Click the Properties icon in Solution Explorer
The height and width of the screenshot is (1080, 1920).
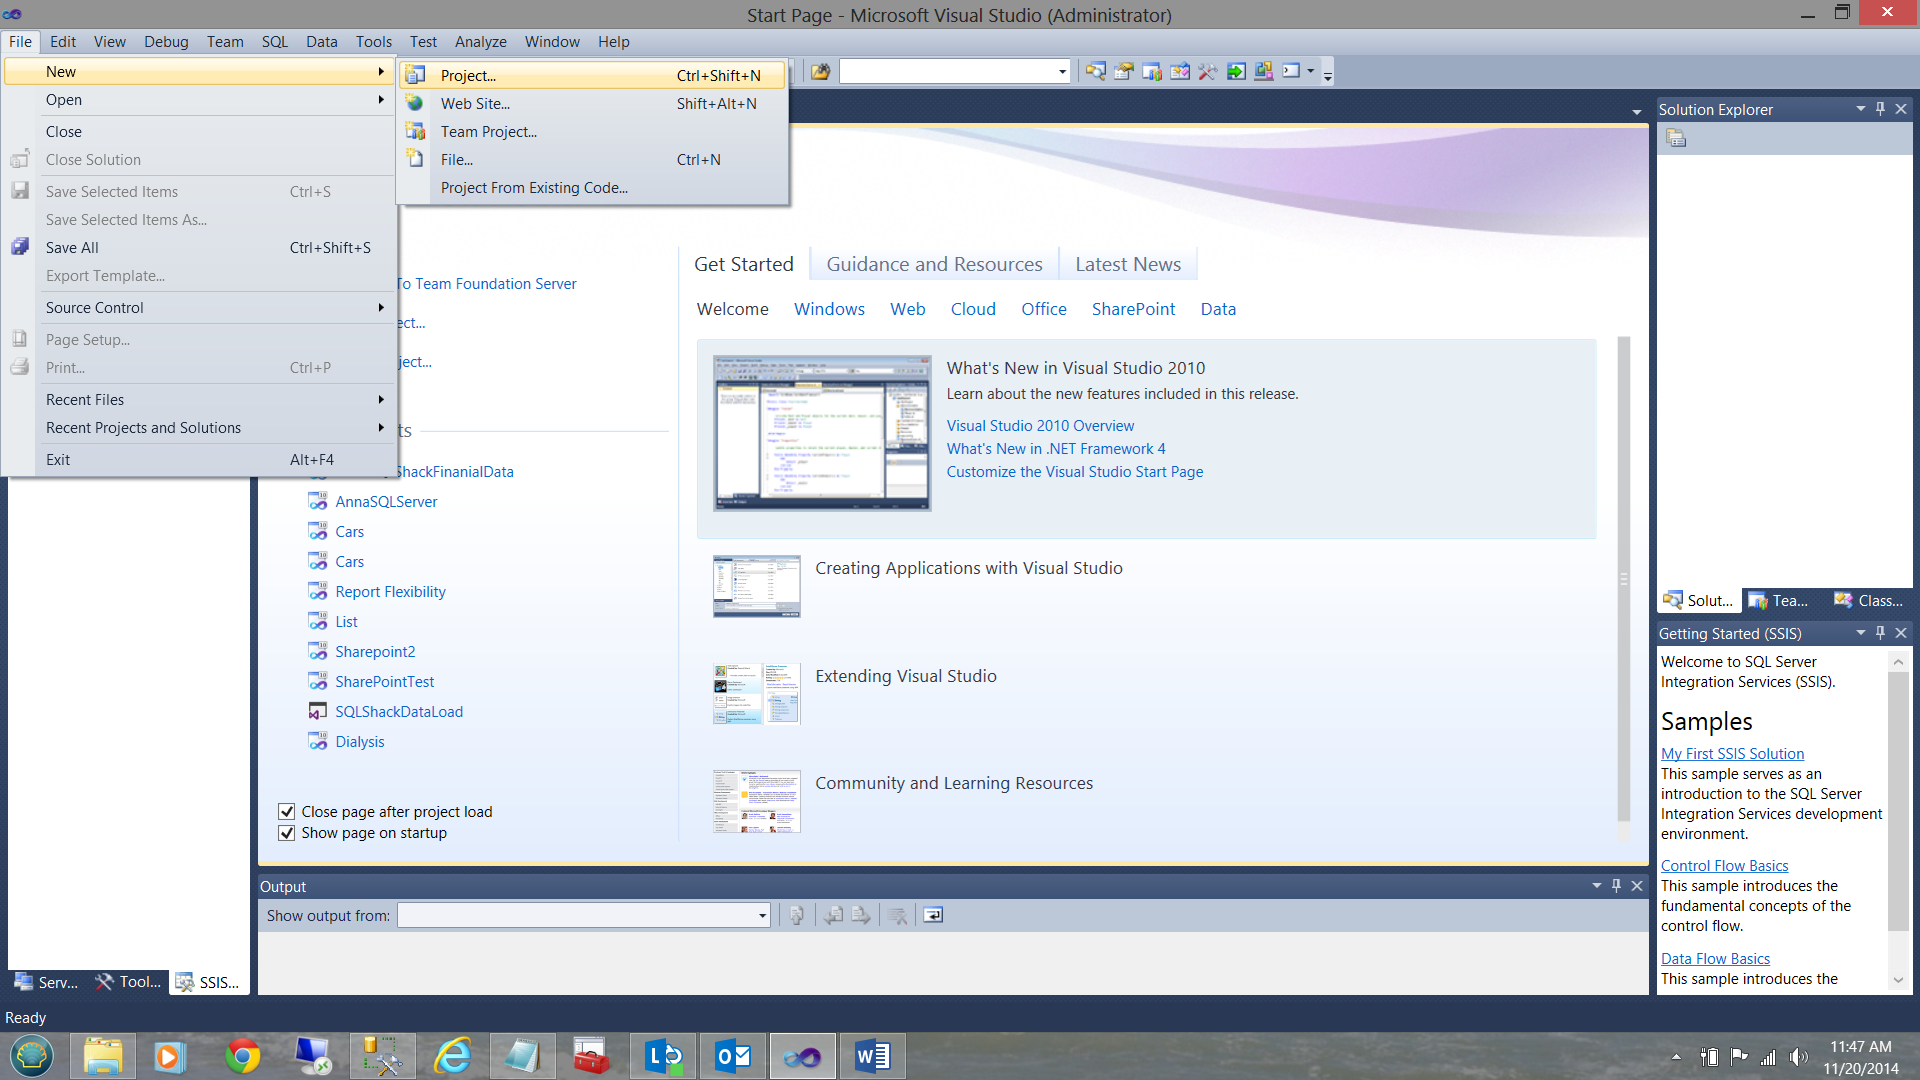pyautogui.click(x=1677, y=139)
